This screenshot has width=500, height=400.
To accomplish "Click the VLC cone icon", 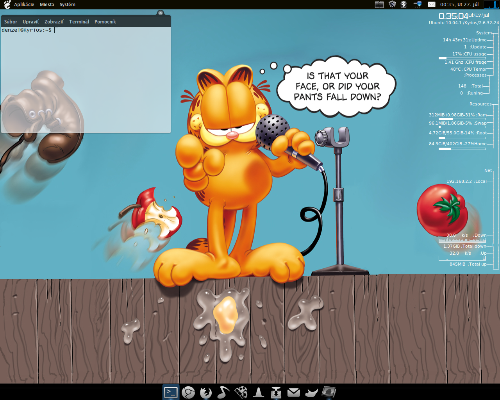I will click(x=258, y=392).
